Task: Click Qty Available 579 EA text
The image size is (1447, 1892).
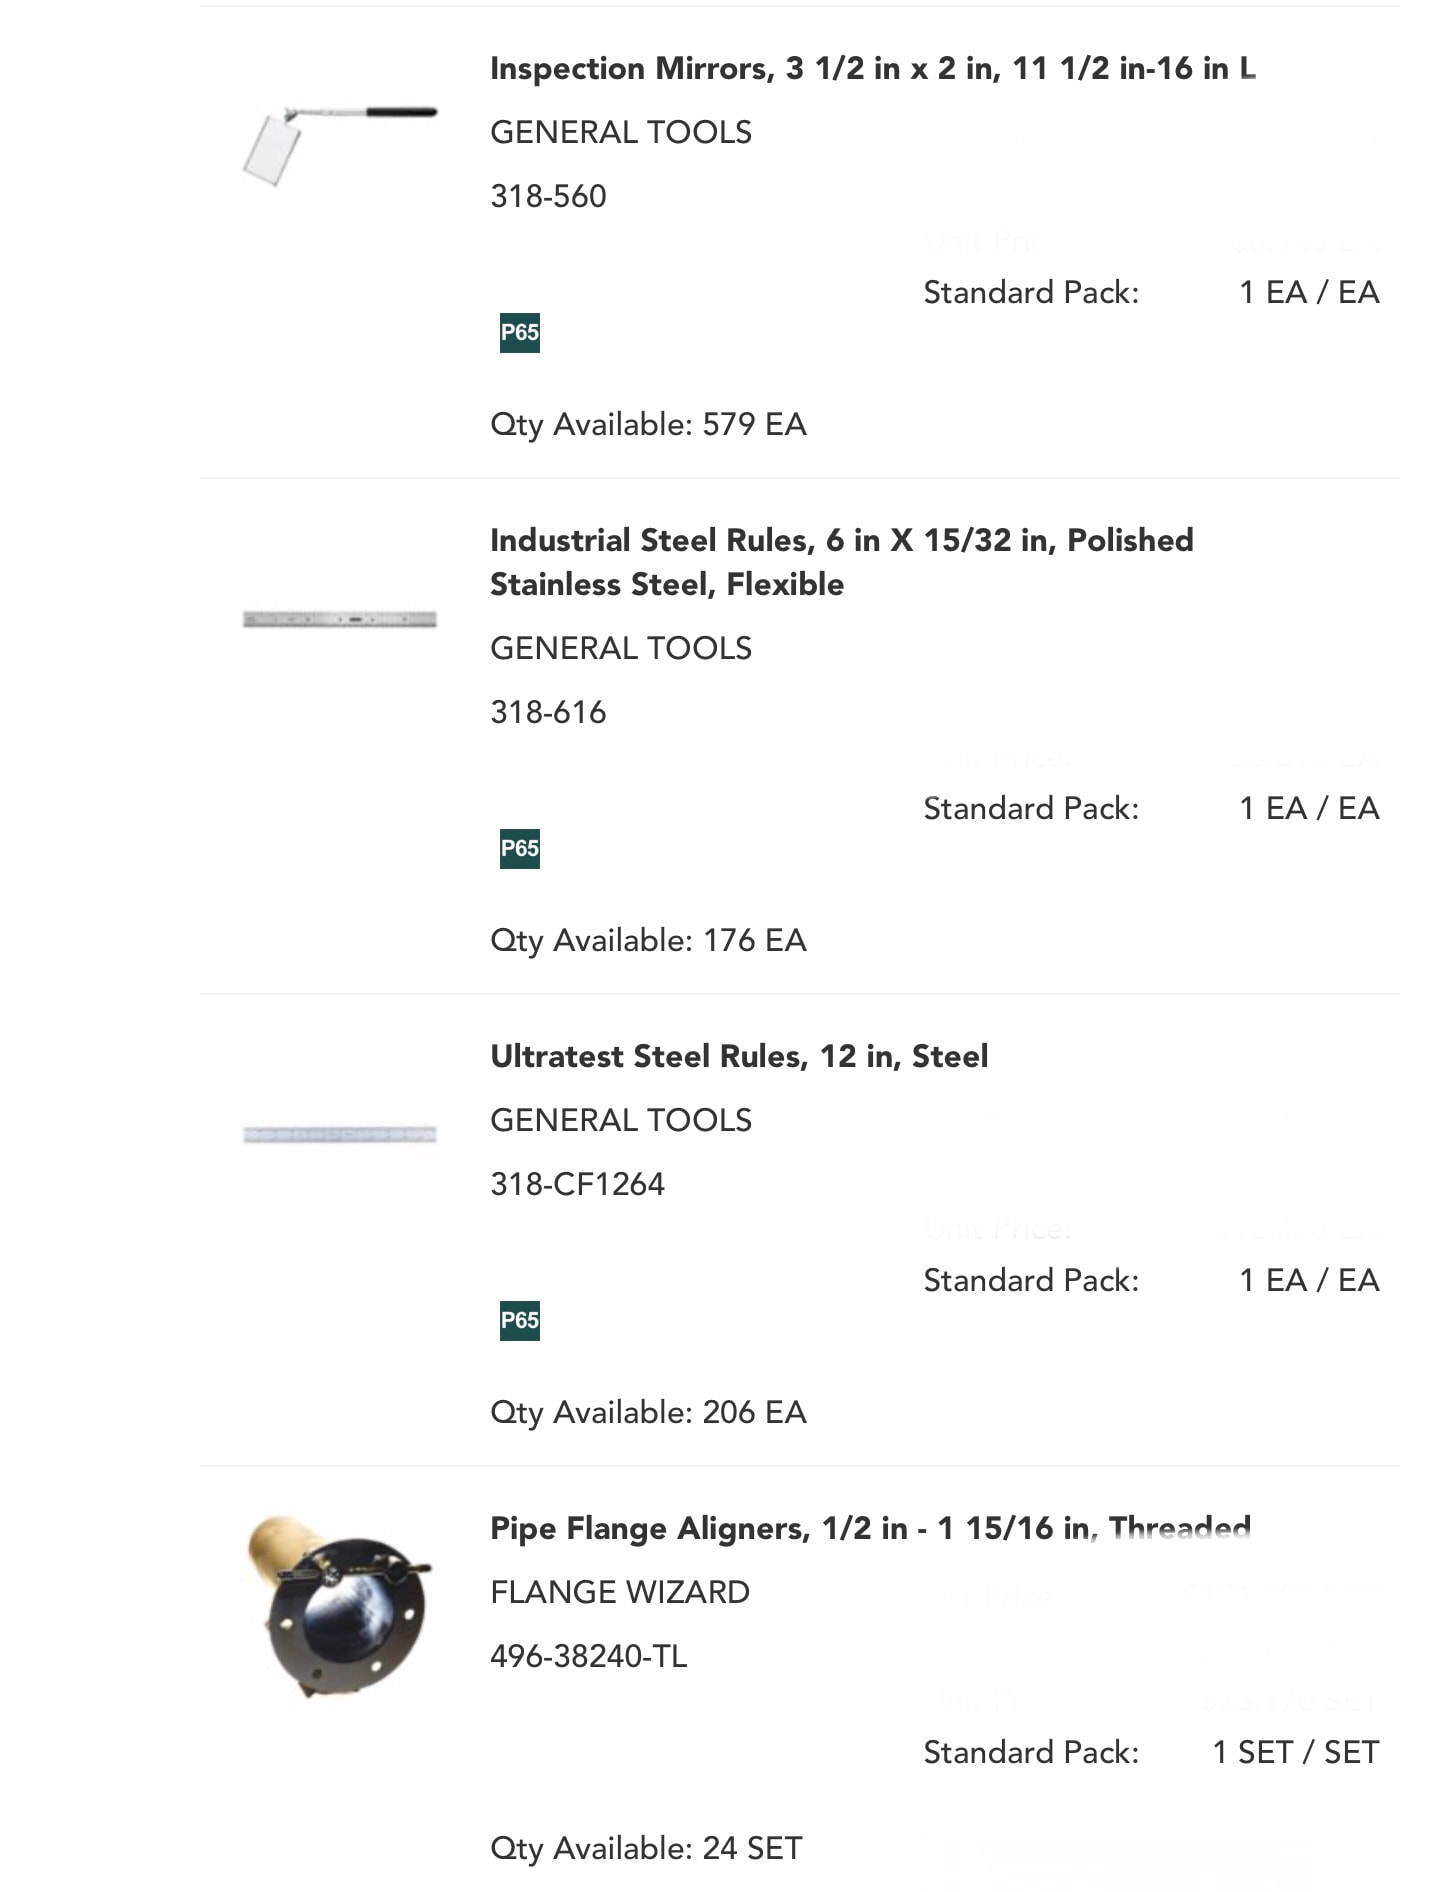Action: [648, 424]
